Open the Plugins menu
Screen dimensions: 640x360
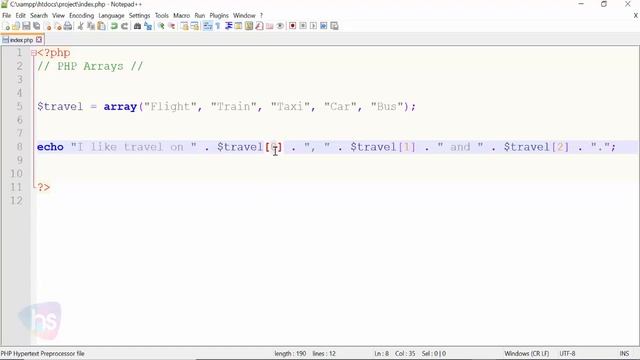click(x=219, y=16)
